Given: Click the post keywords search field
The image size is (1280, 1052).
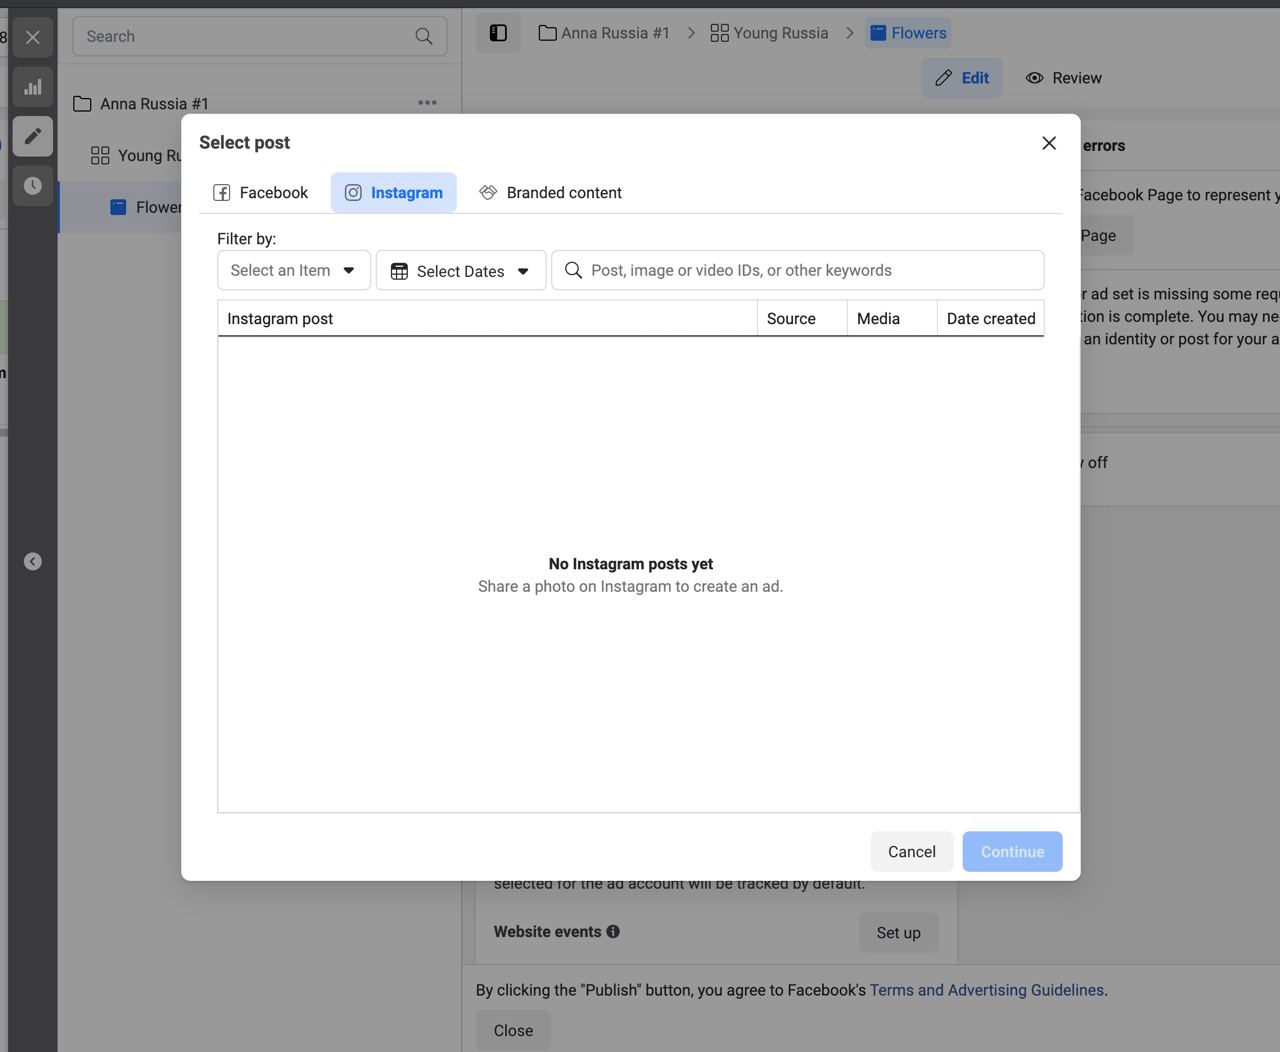Looking at the screenshot, I should (x=798, y=270).
